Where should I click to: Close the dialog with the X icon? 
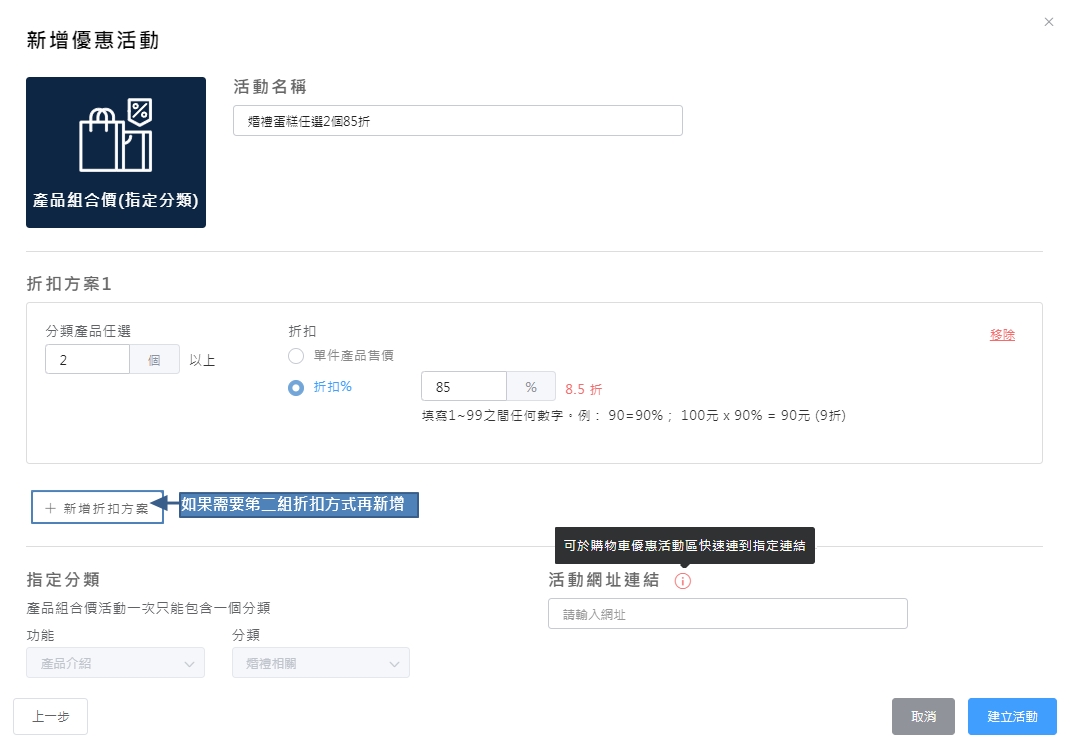click(x=1048, y=22)
